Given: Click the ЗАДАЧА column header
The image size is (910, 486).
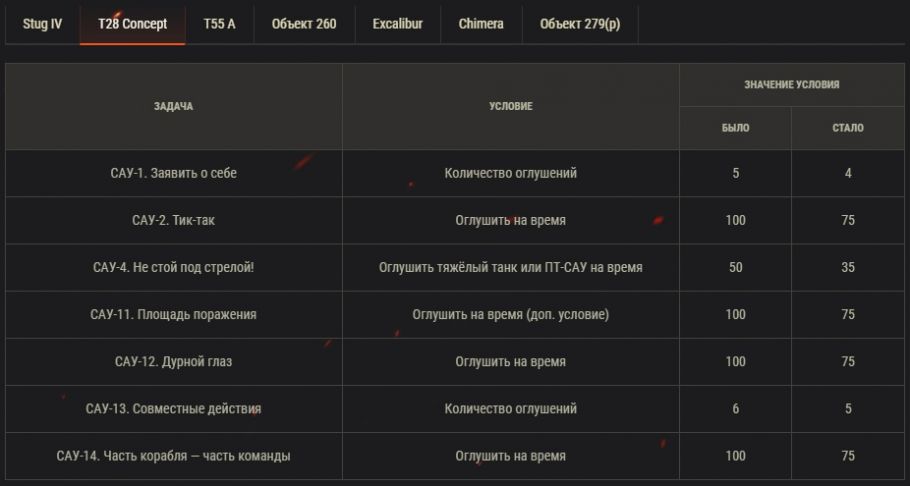Looking at the screenshot, I should click(x=174, y=106).
